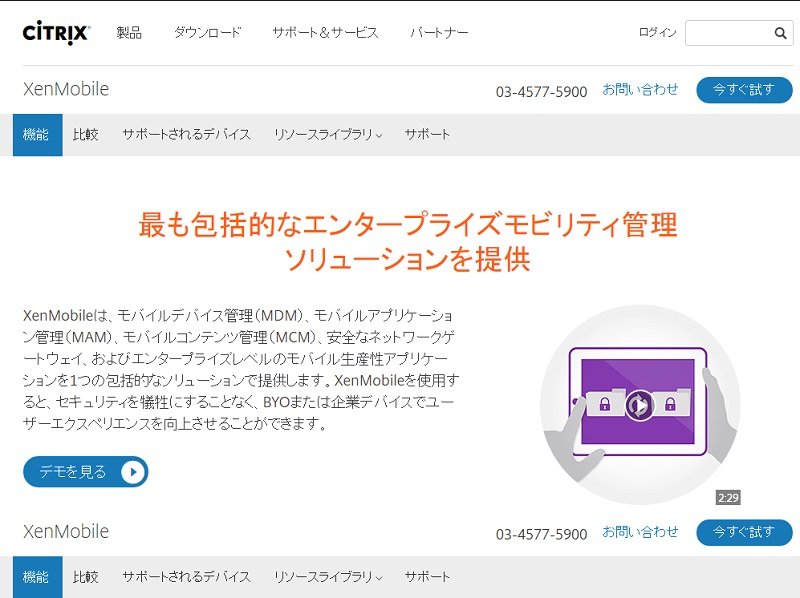
Task: Click top XenMobile title
Action: point(66,89)
